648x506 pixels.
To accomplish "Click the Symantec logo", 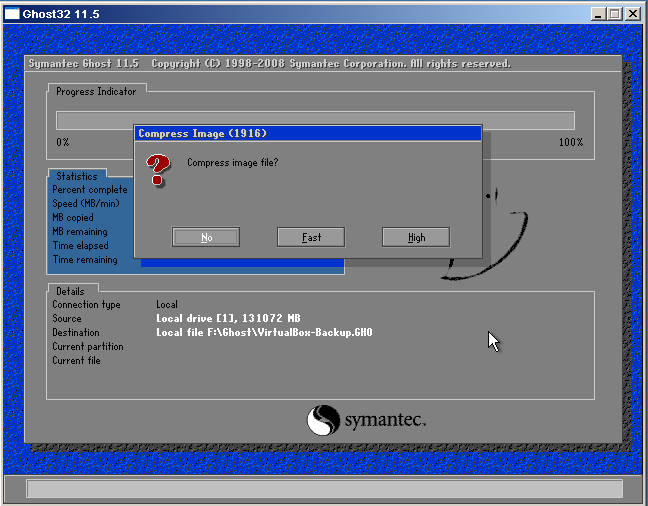I will [366, 420].
